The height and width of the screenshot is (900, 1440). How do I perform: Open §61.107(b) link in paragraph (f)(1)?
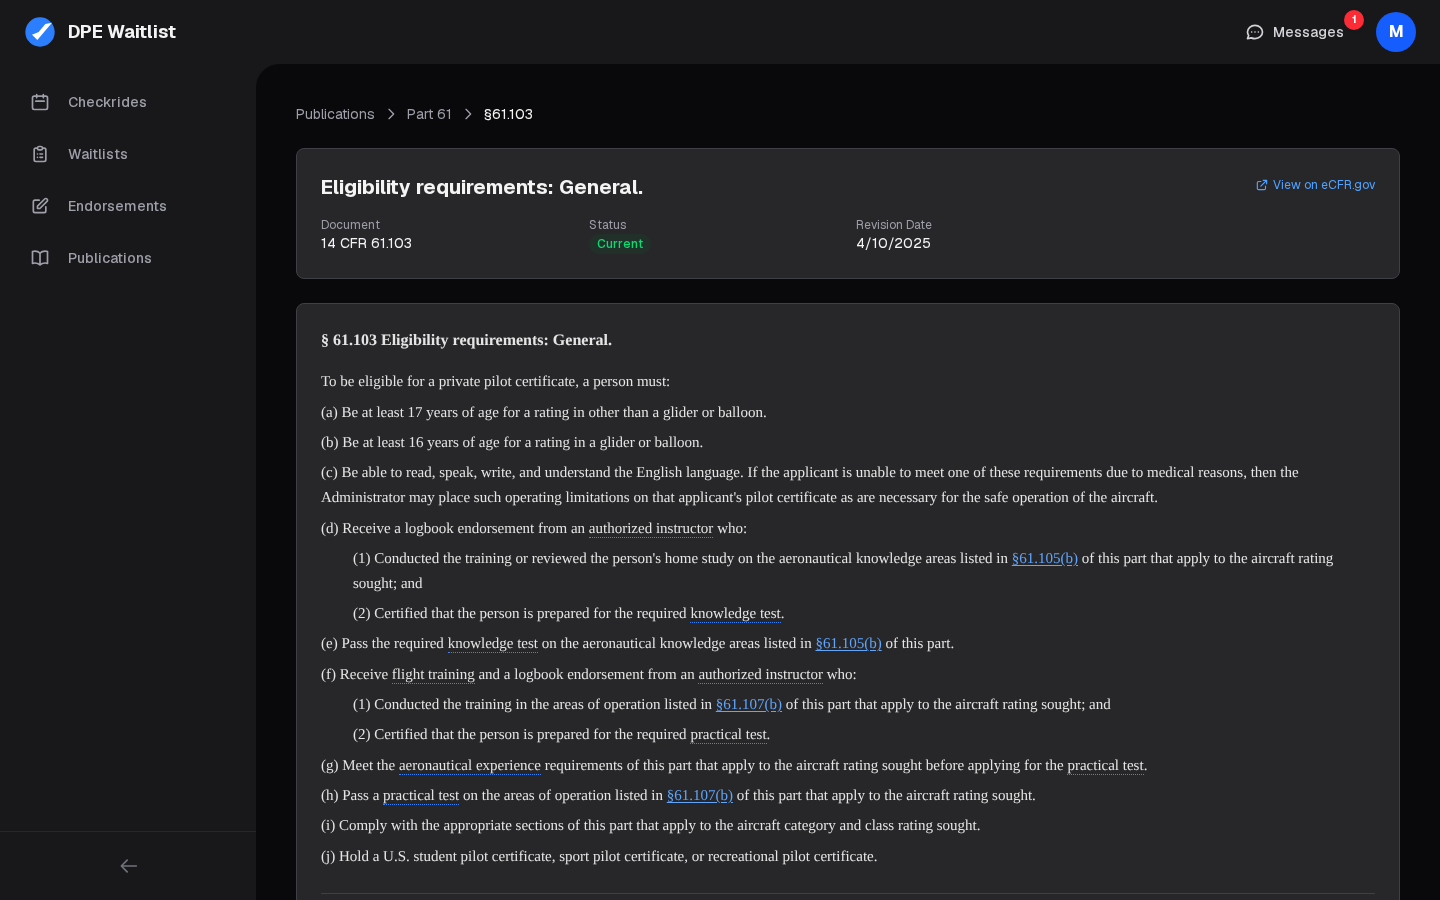749,704
